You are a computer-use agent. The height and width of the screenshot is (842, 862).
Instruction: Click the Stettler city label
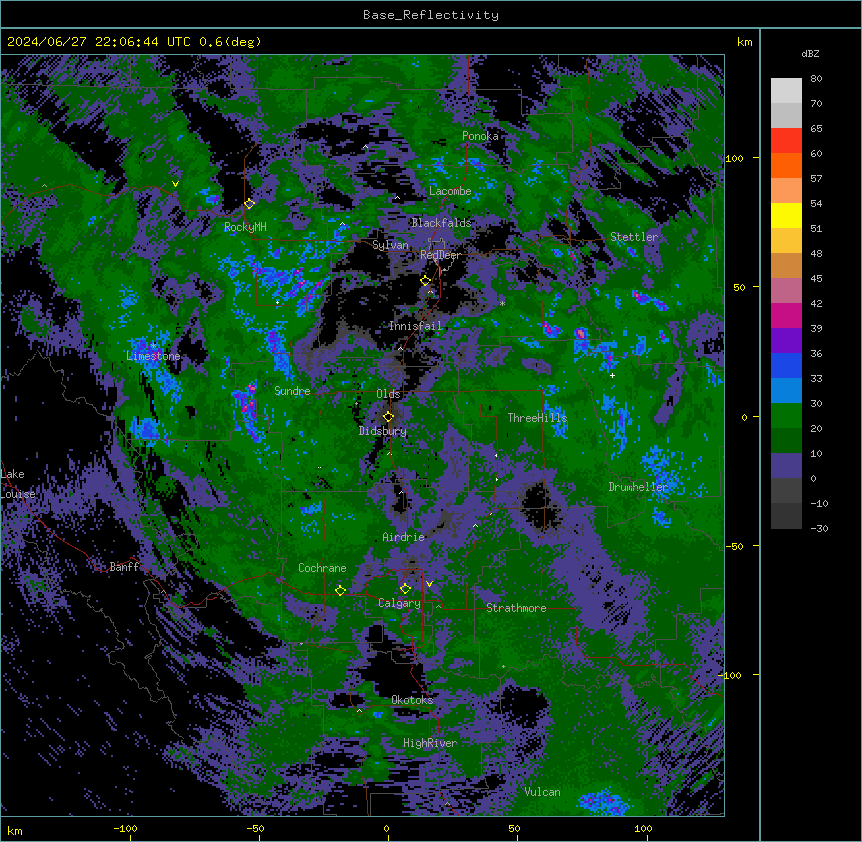634,237
